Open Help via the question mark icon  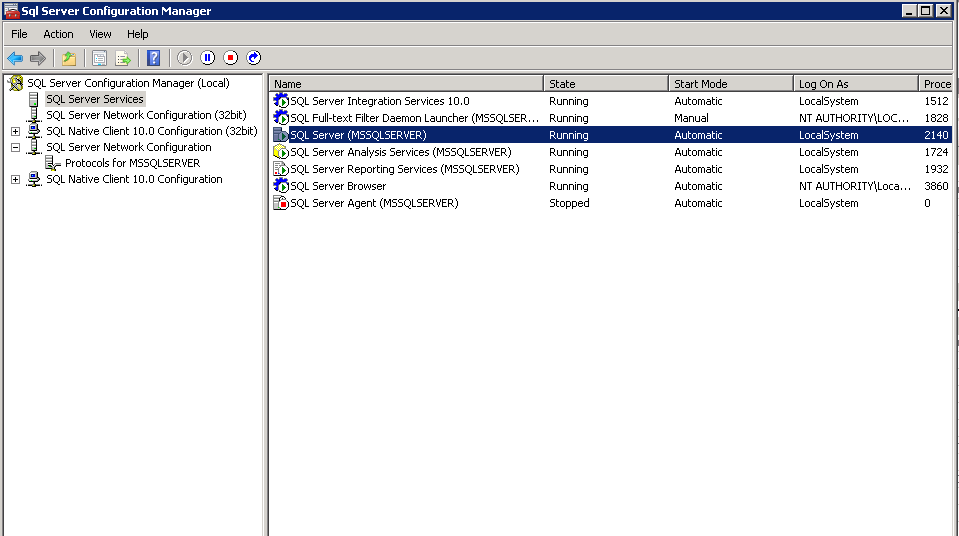coord(154,58)
